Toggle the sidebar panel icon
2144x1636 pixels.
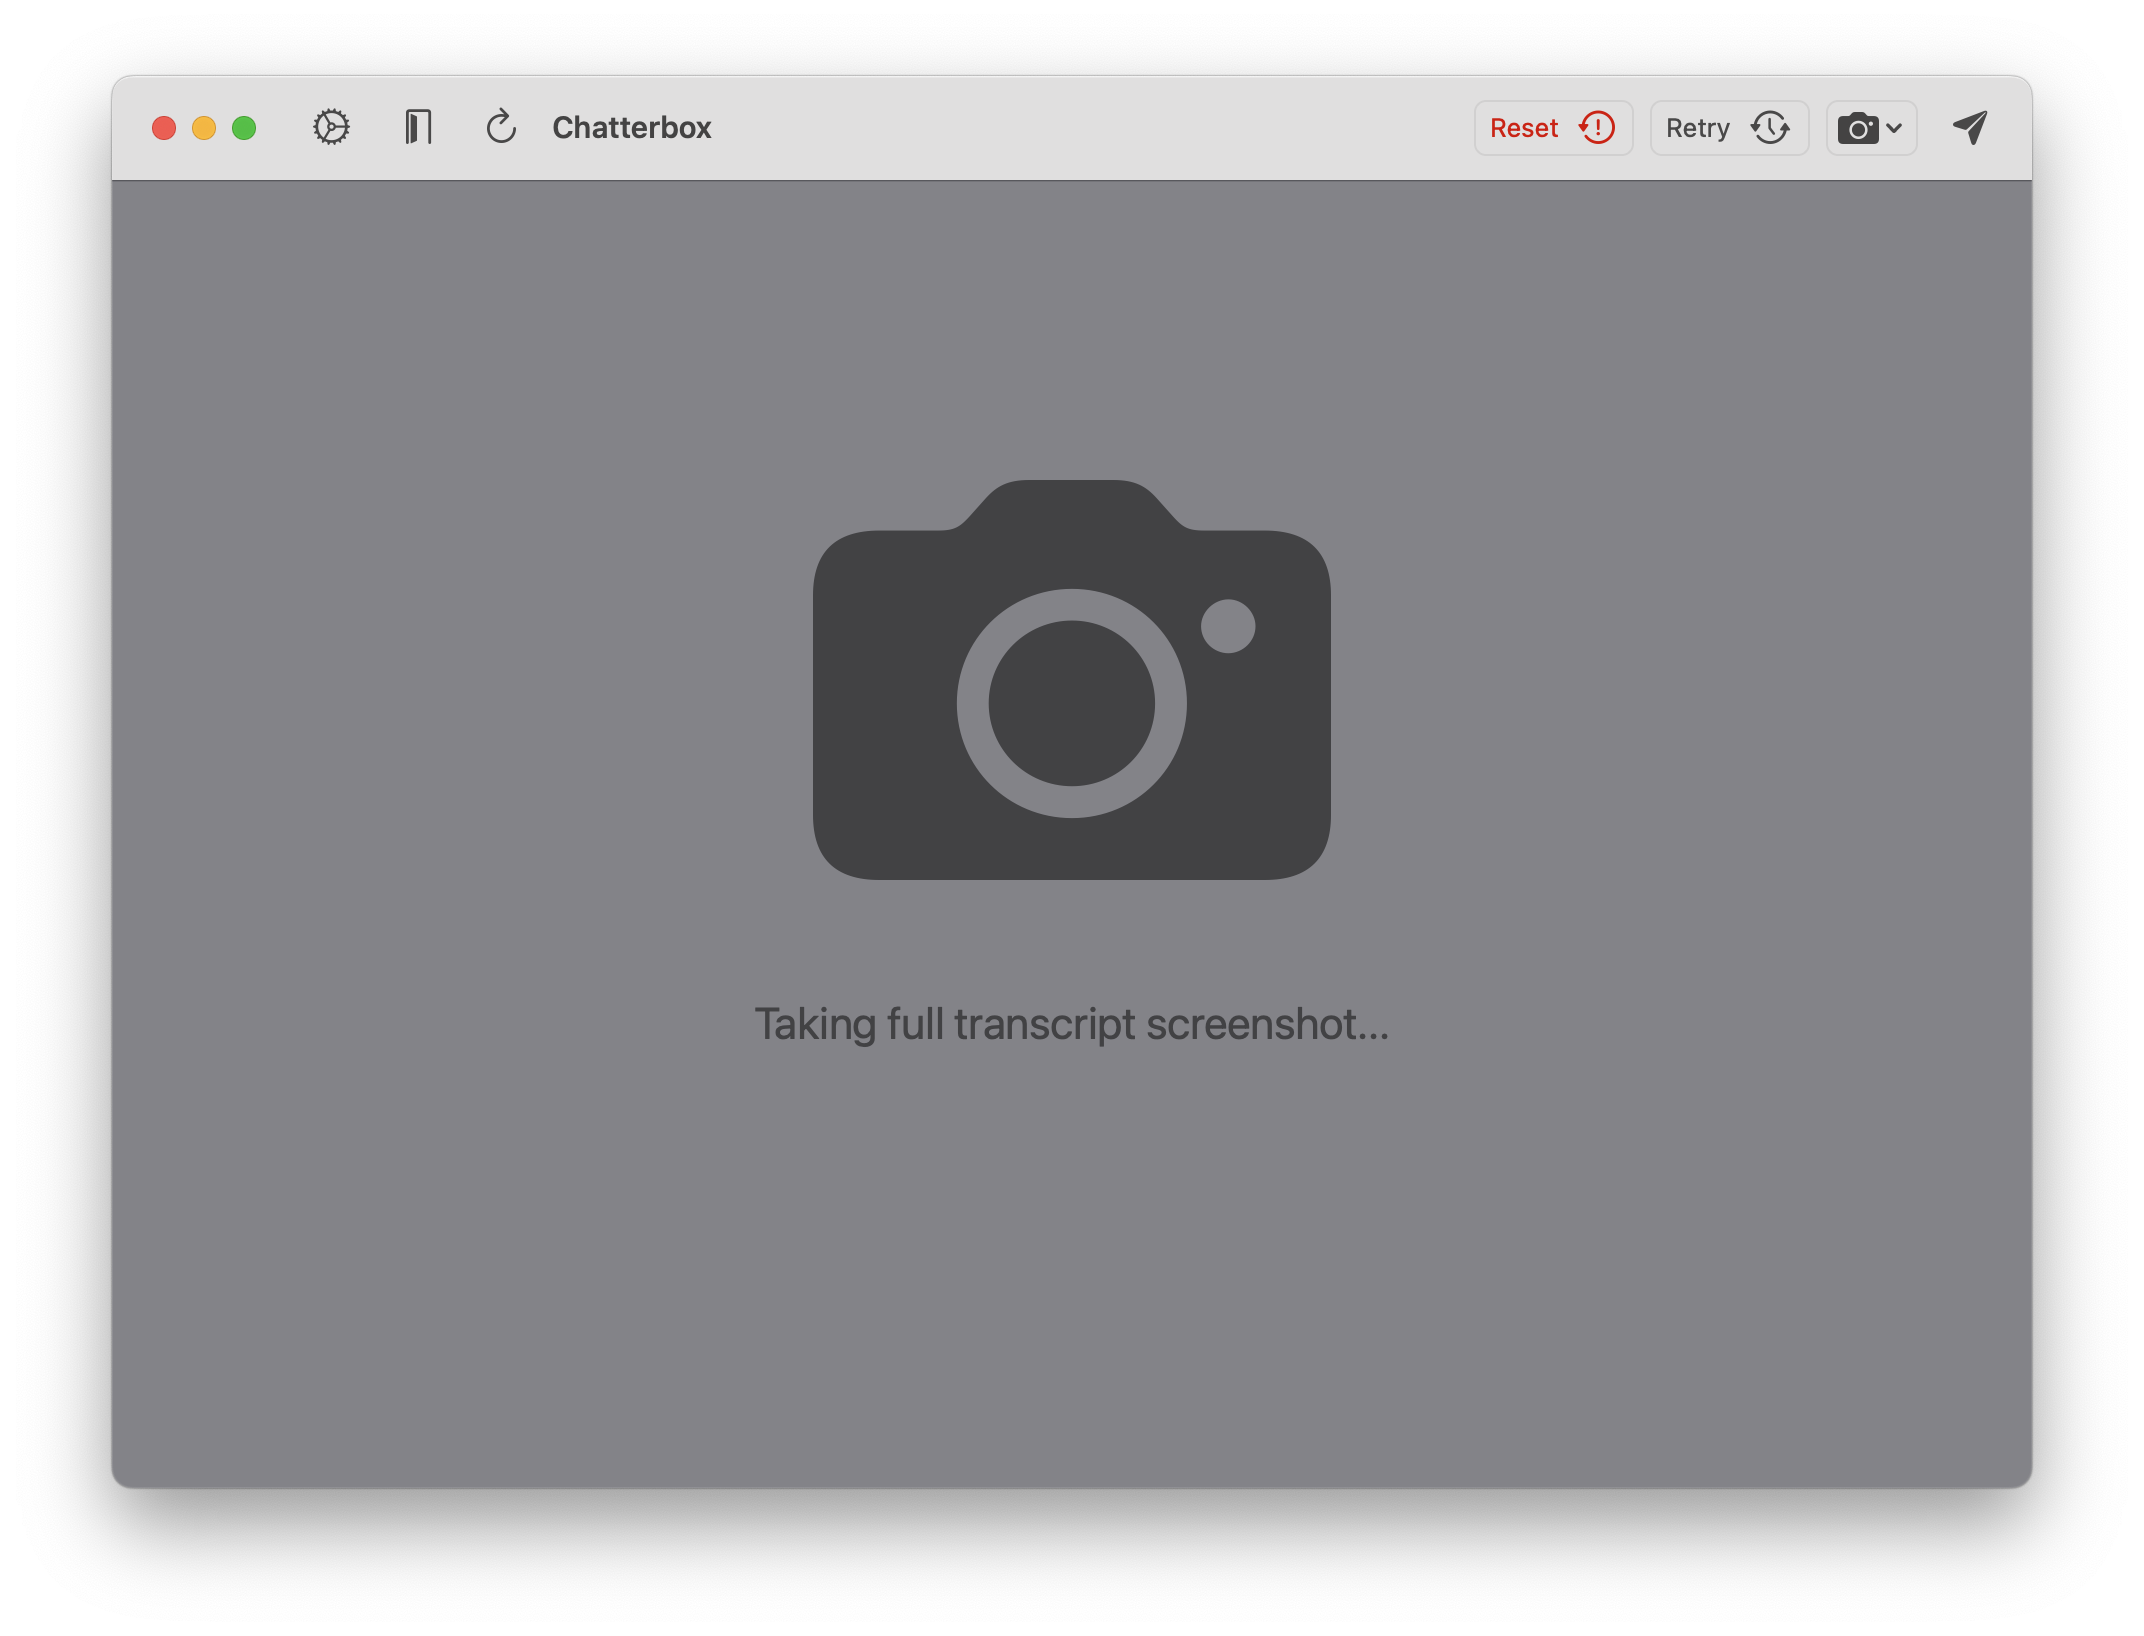click(x=418, y=127)
